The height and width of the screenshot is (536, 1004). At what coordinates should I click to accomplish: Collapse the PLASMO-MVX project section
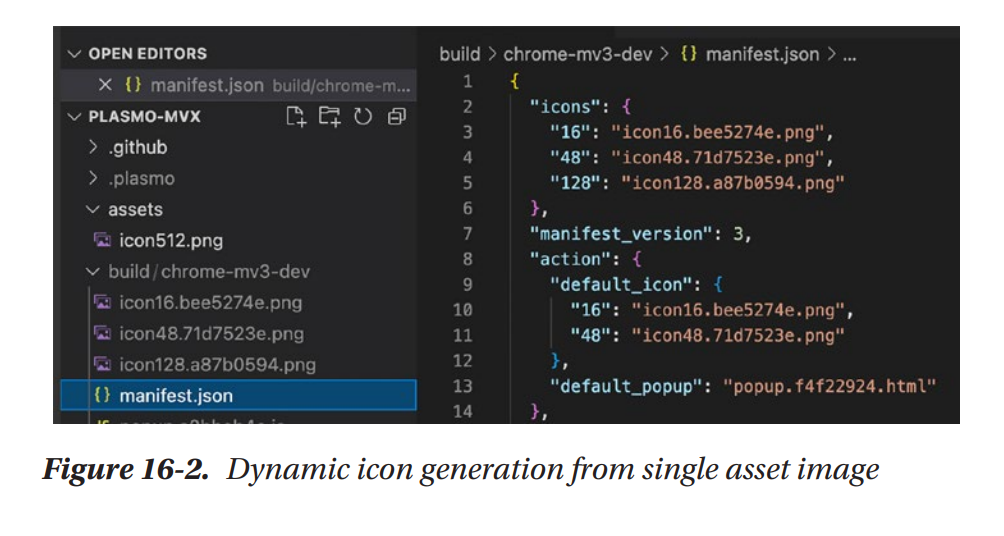coord(73,116)
